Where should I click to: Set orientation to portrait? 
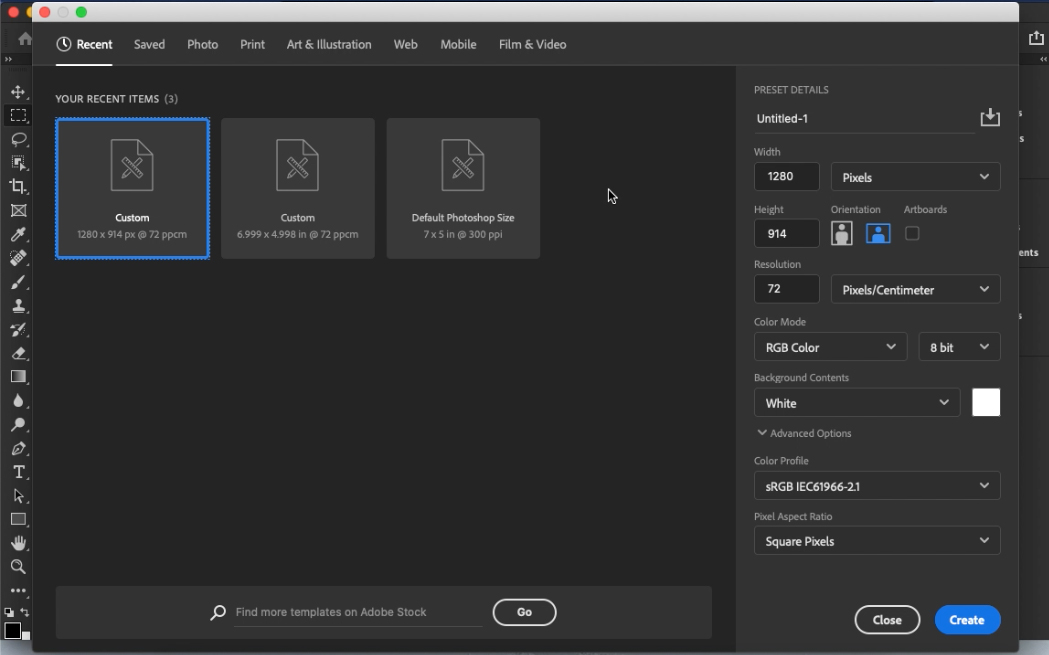(x=842, y=233)
